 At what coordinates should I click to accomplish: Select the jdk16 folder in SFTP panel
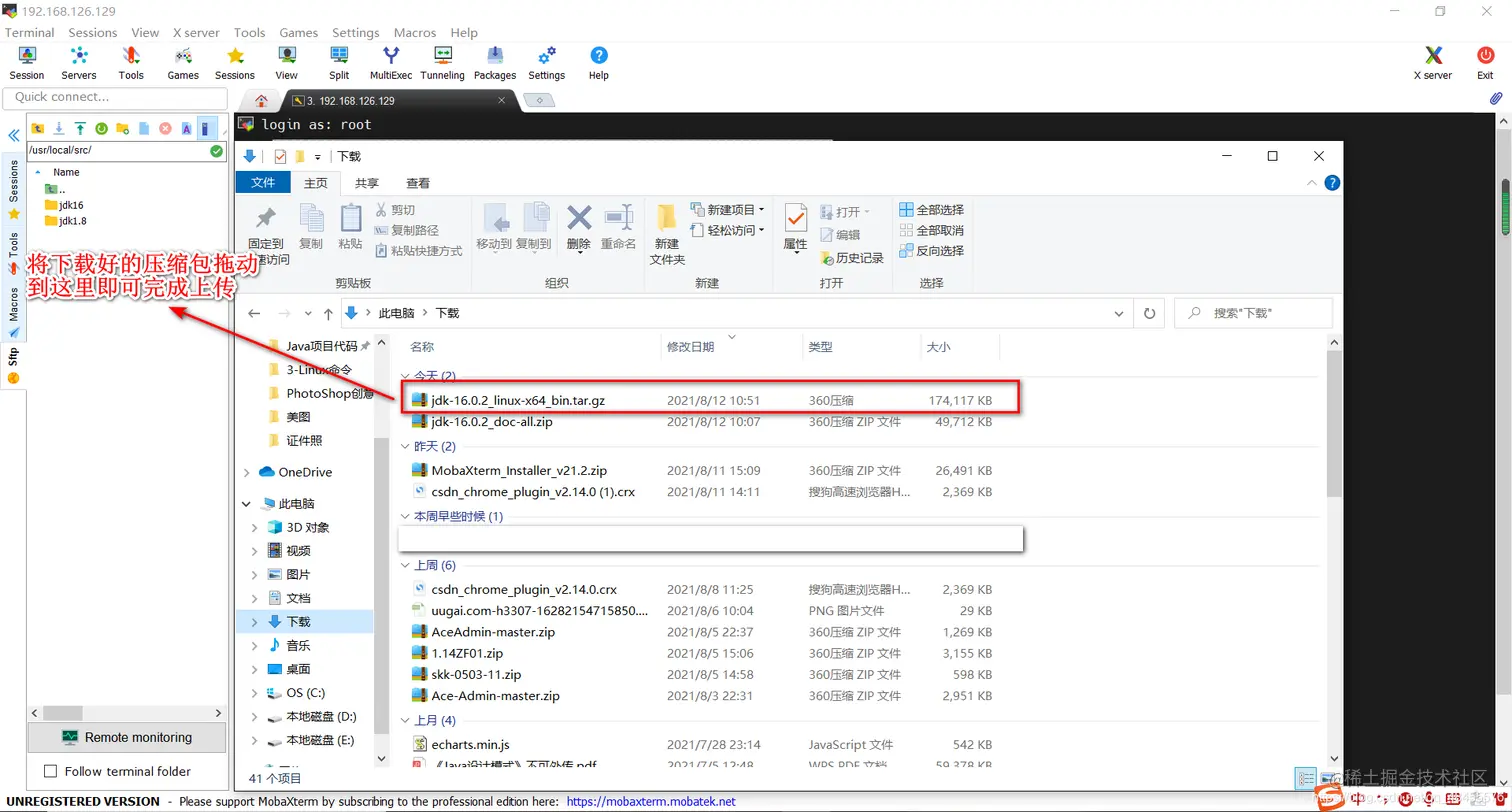(x=64, y=205)
